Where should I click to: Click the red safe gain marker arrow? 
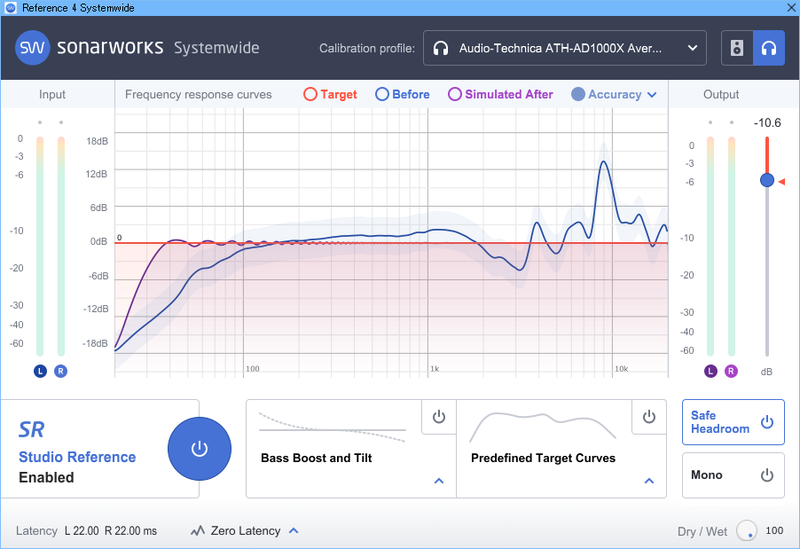(x=781, y=182)
